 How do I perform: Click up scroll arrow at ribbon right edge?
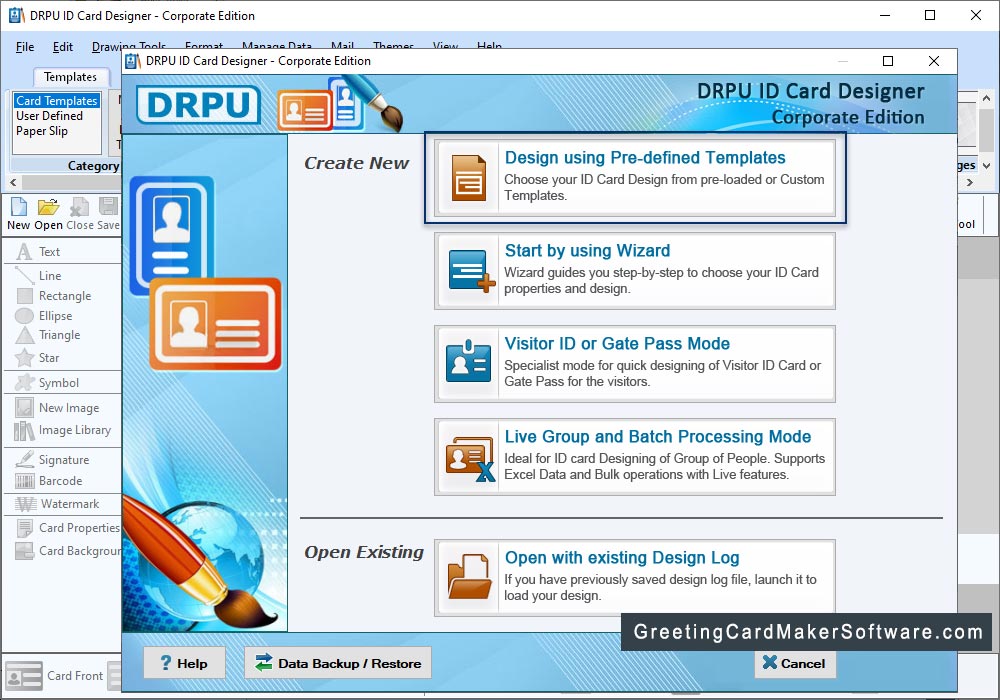[987, 99]
